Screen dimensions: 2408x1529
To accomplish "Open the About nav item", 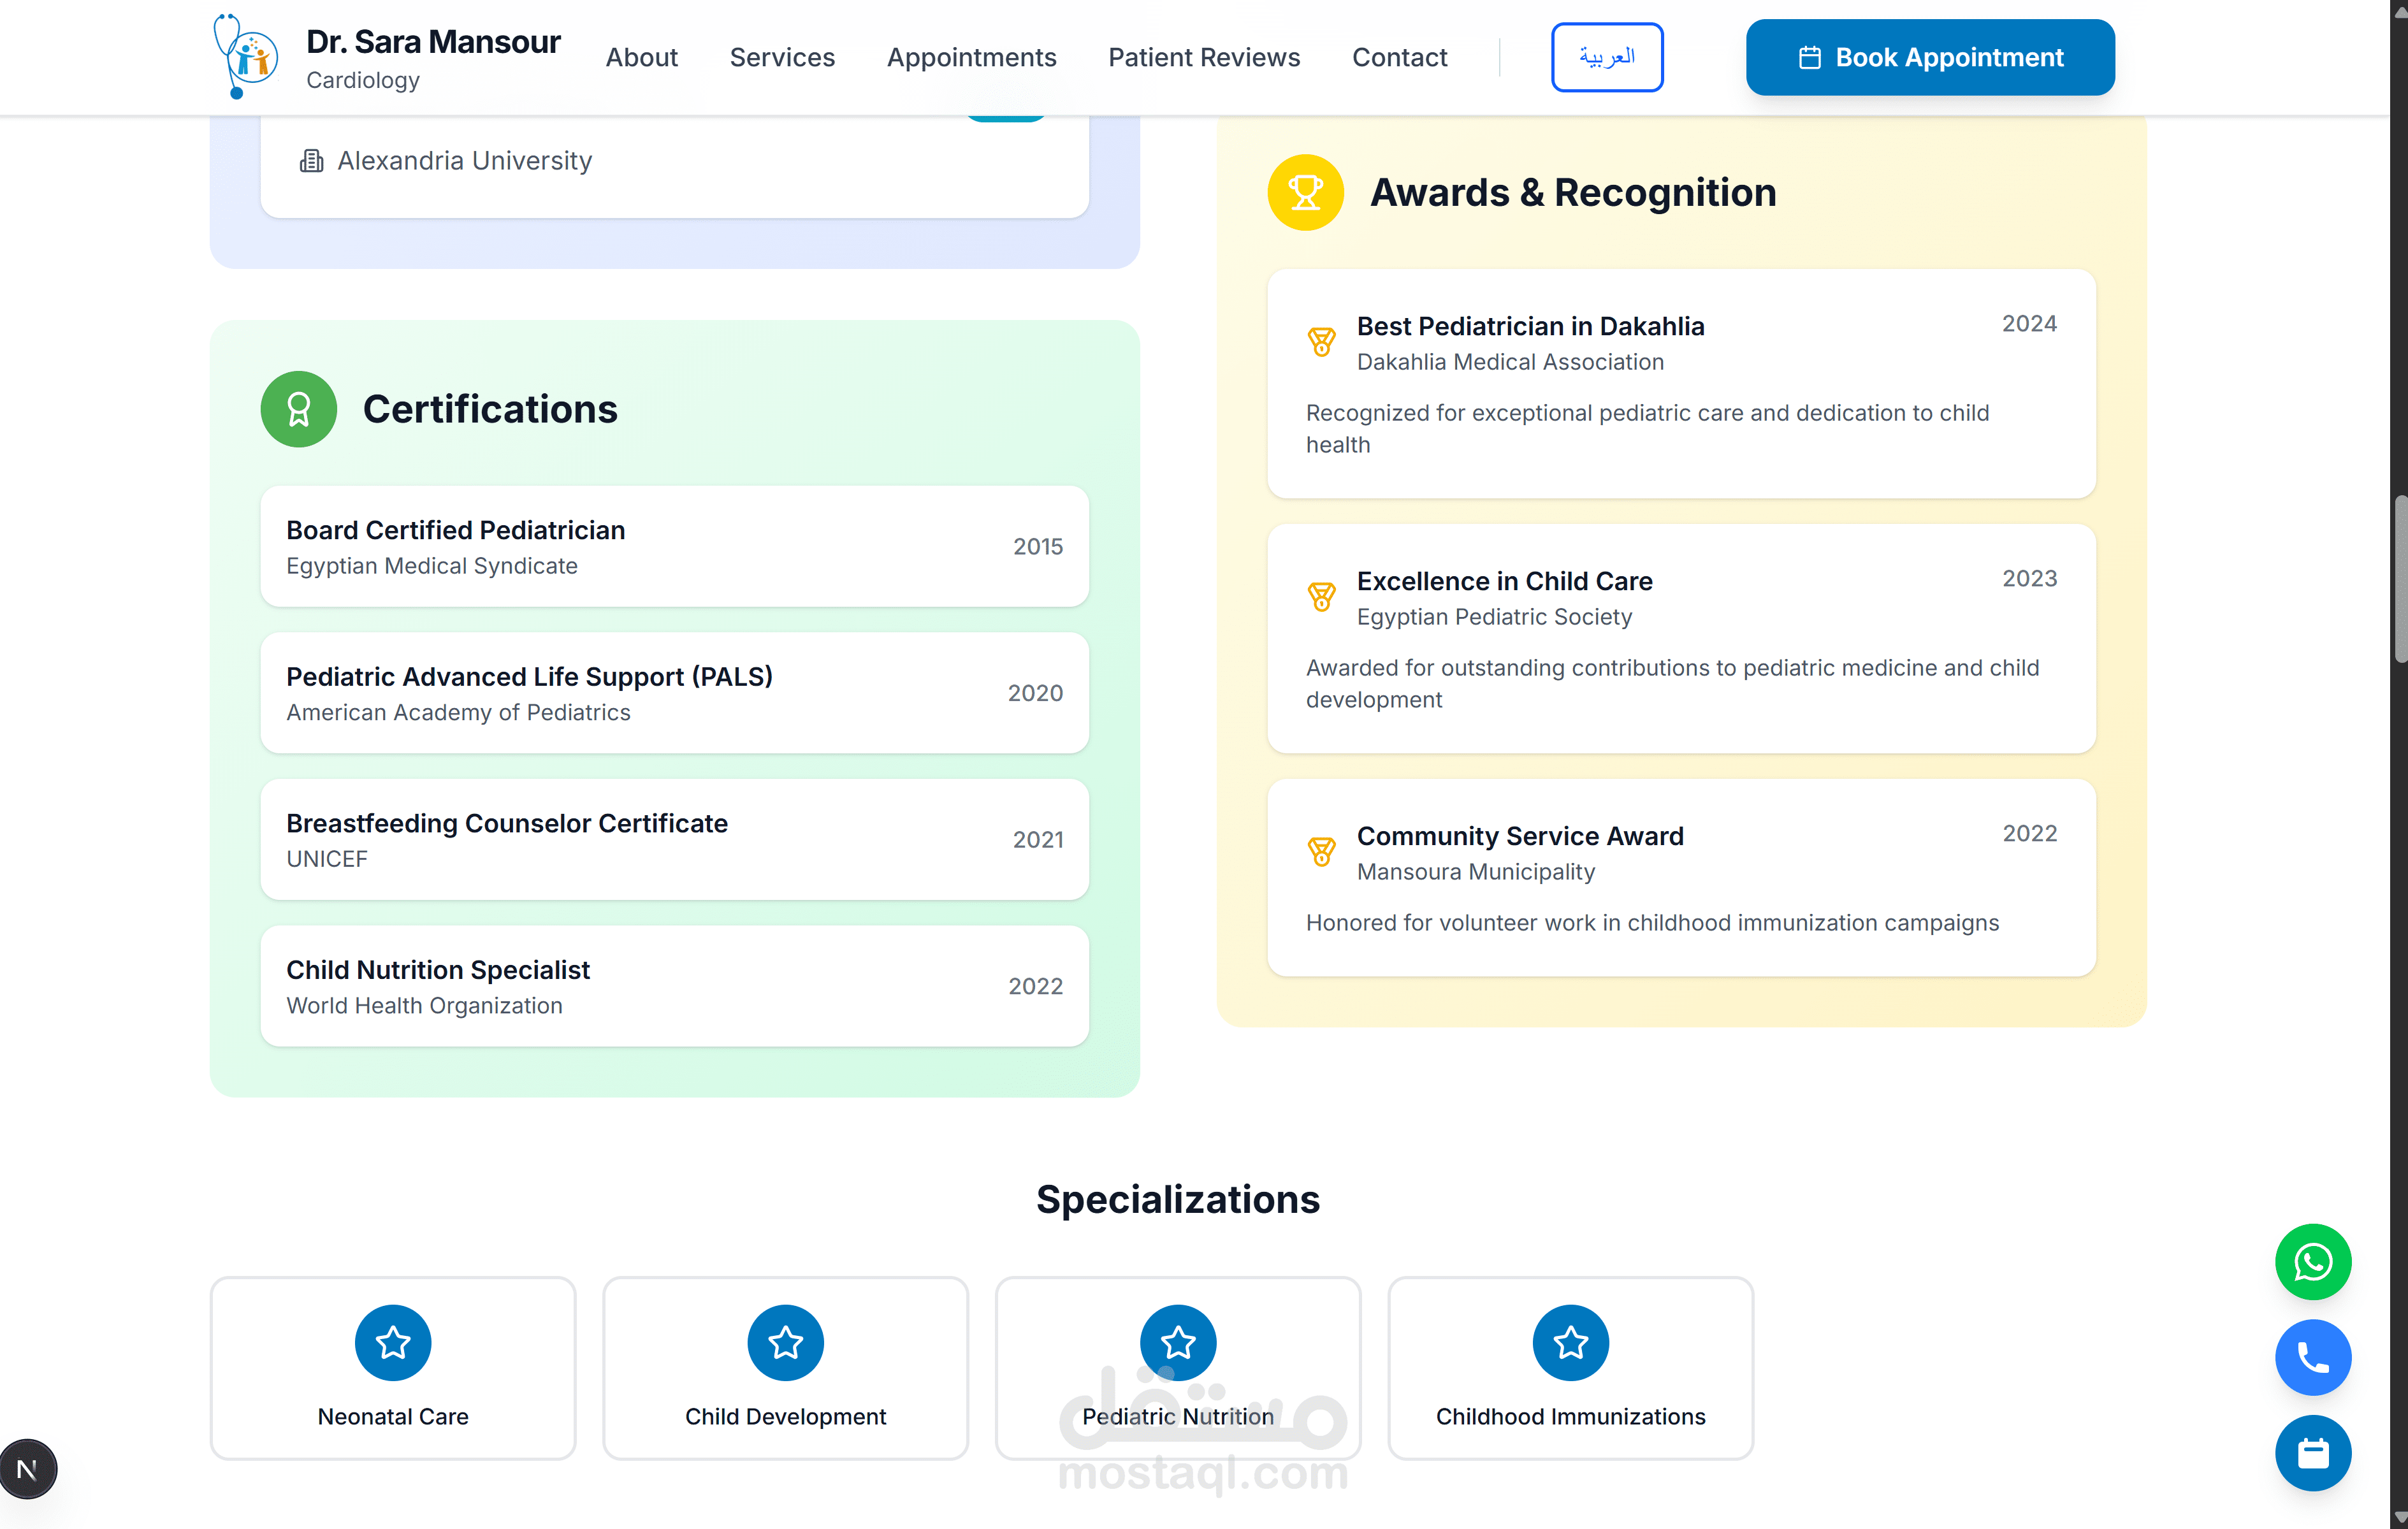I will 641,57.
